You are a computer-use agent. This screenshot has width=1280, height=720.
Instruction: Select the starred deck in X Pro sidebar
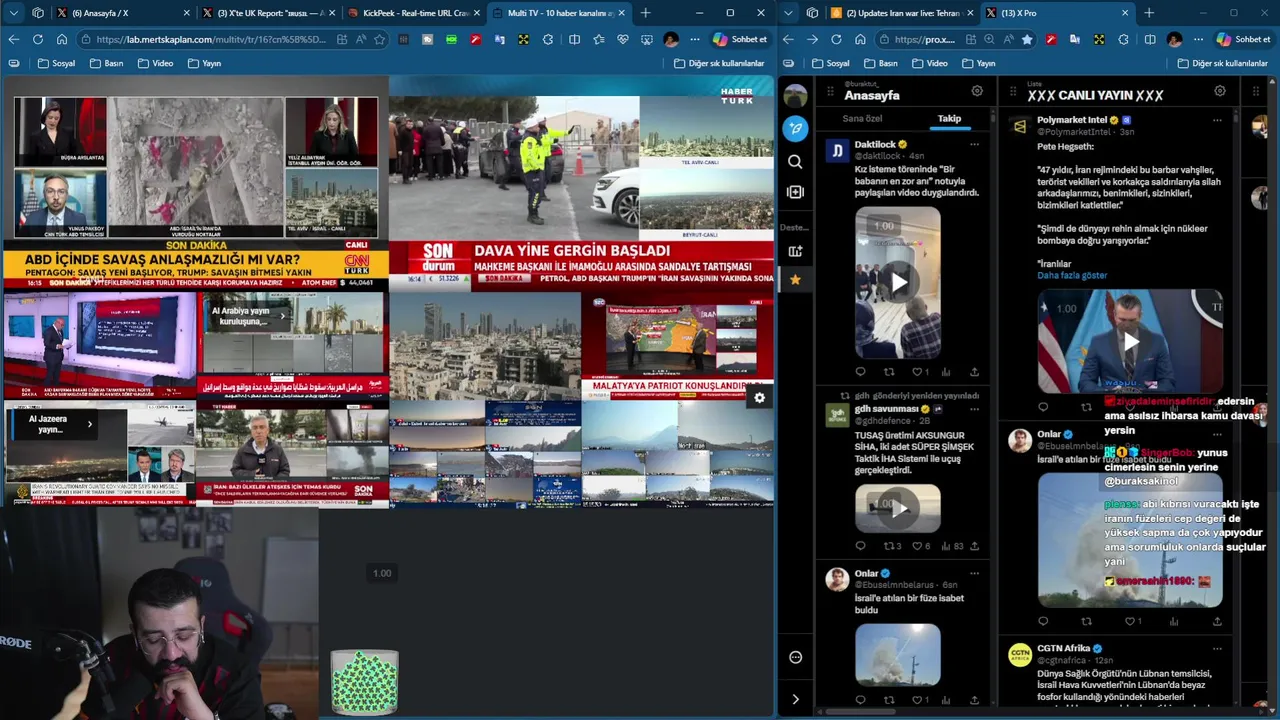[795, 280]
